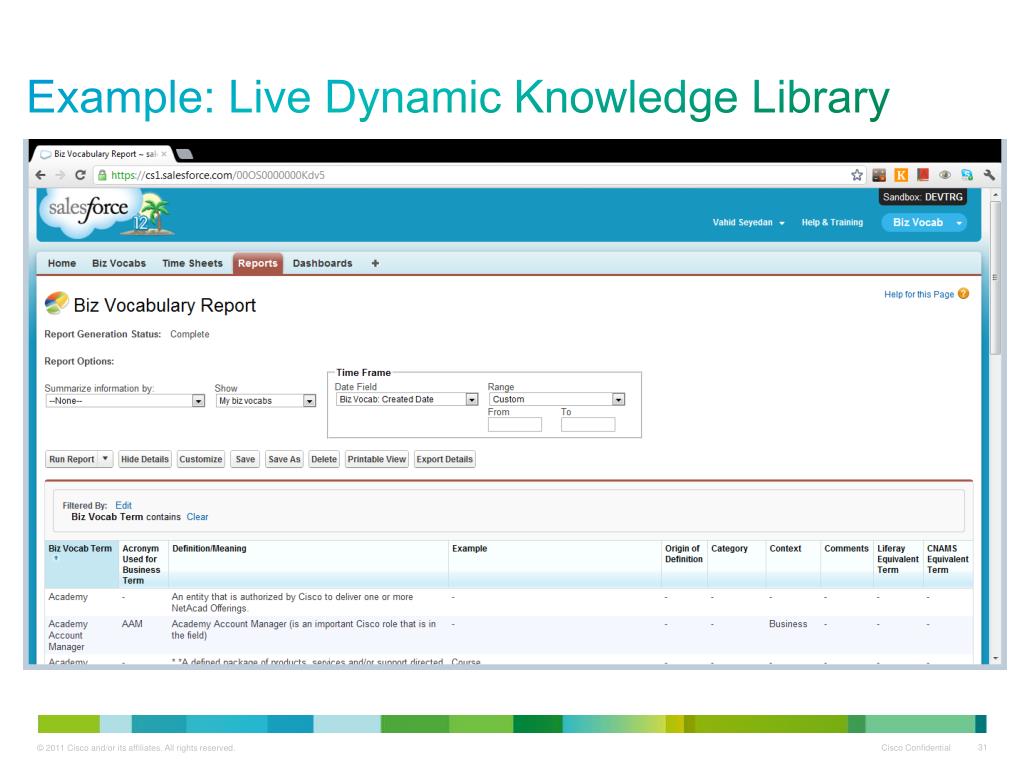Click the help question mark icon

click(963, 294)
